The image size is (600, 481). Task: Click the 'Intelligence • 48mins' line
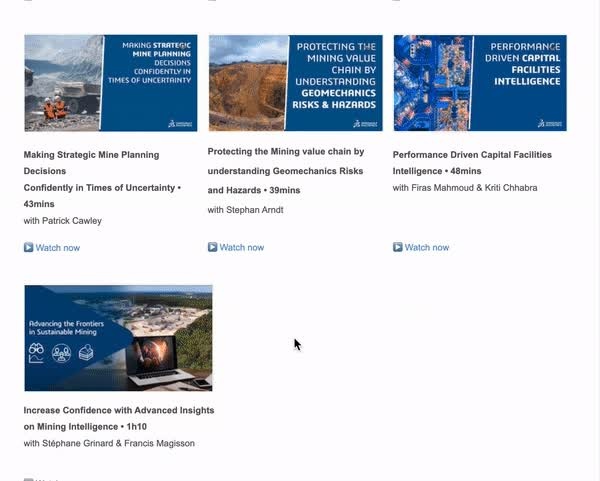click(x=437, y=171)
